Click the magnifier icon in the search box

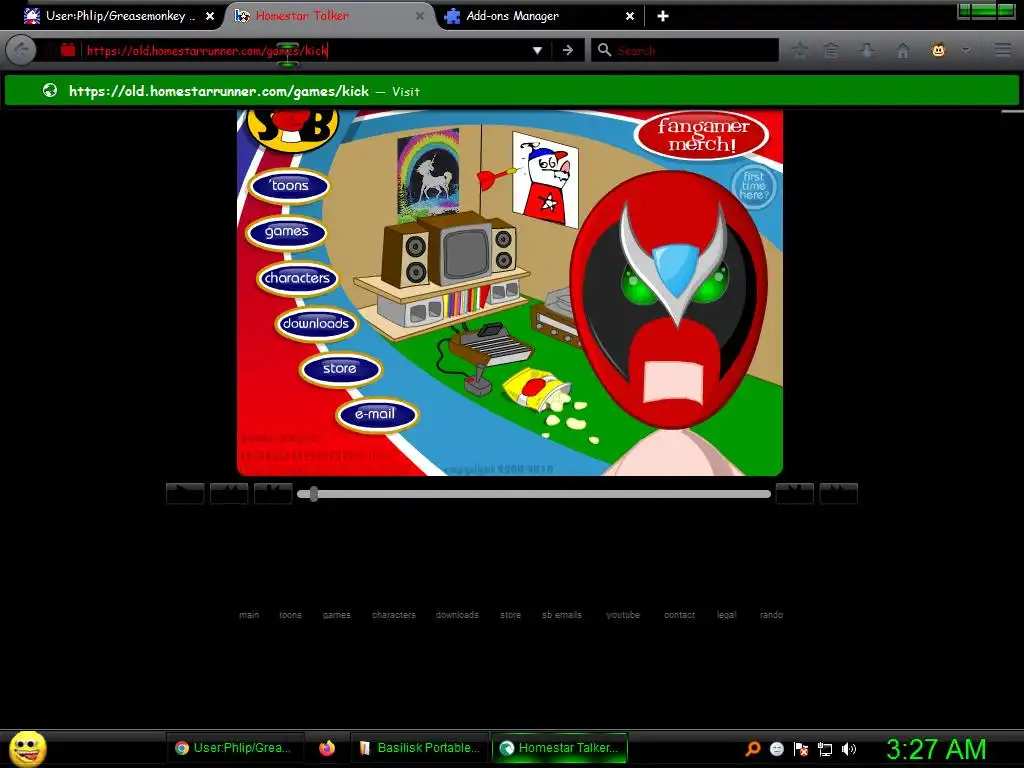(605, 50)
